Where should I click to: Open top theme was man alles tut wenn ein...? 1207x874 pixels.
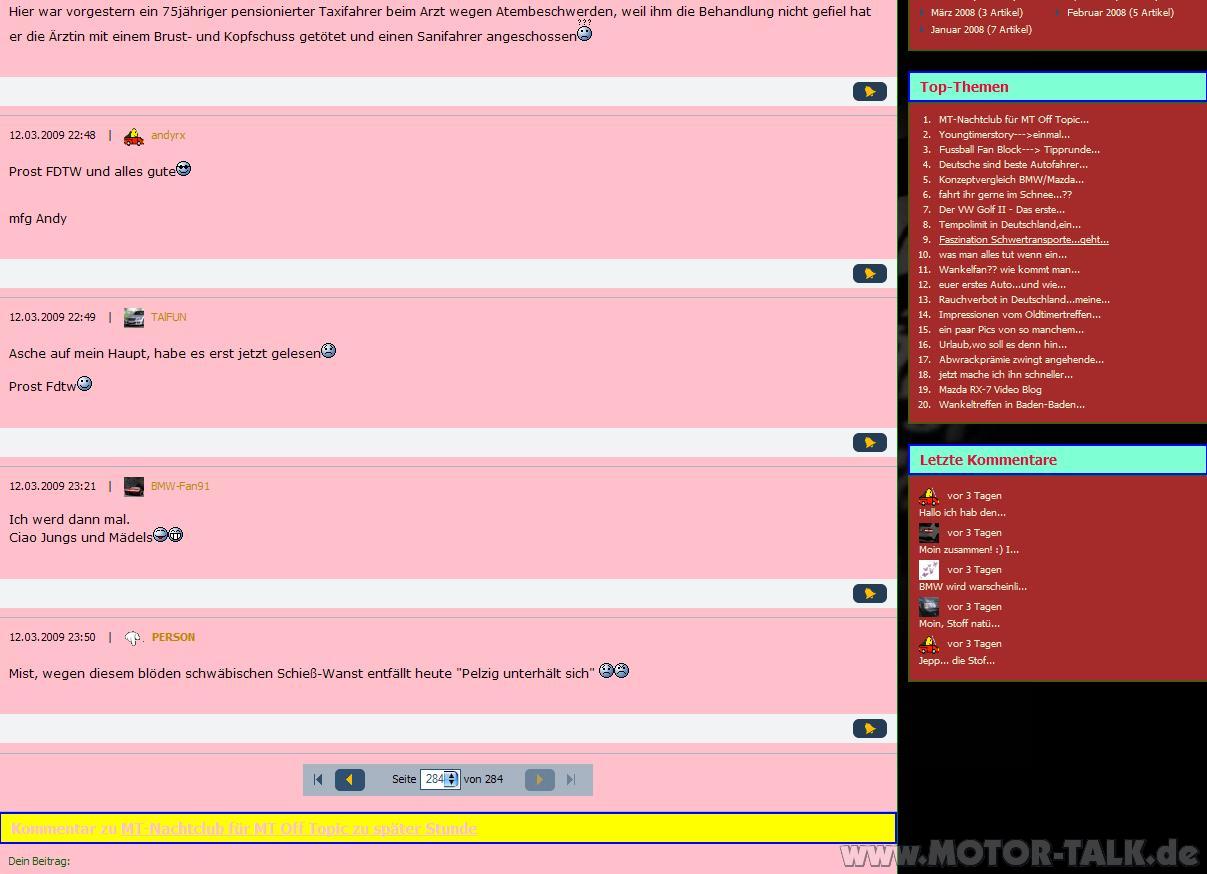[x=1003, y=254]
